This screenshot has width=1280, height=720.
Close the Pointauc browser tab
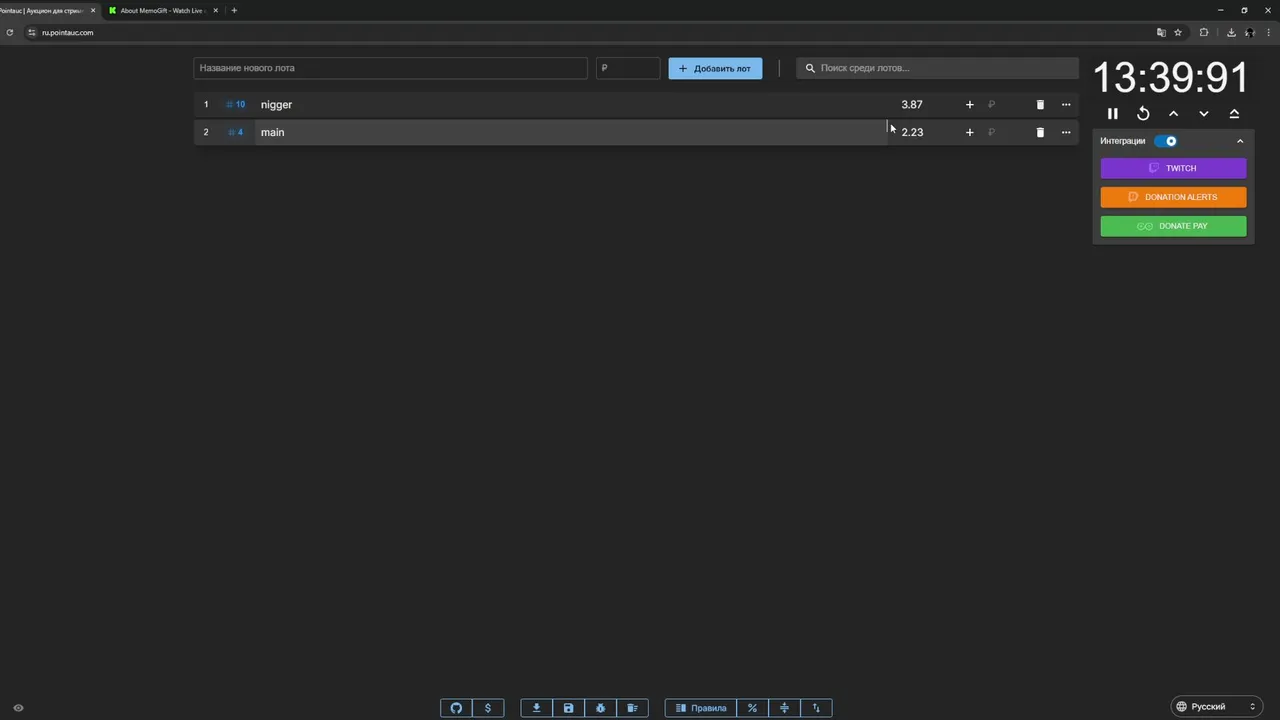(x=93, y=10)
